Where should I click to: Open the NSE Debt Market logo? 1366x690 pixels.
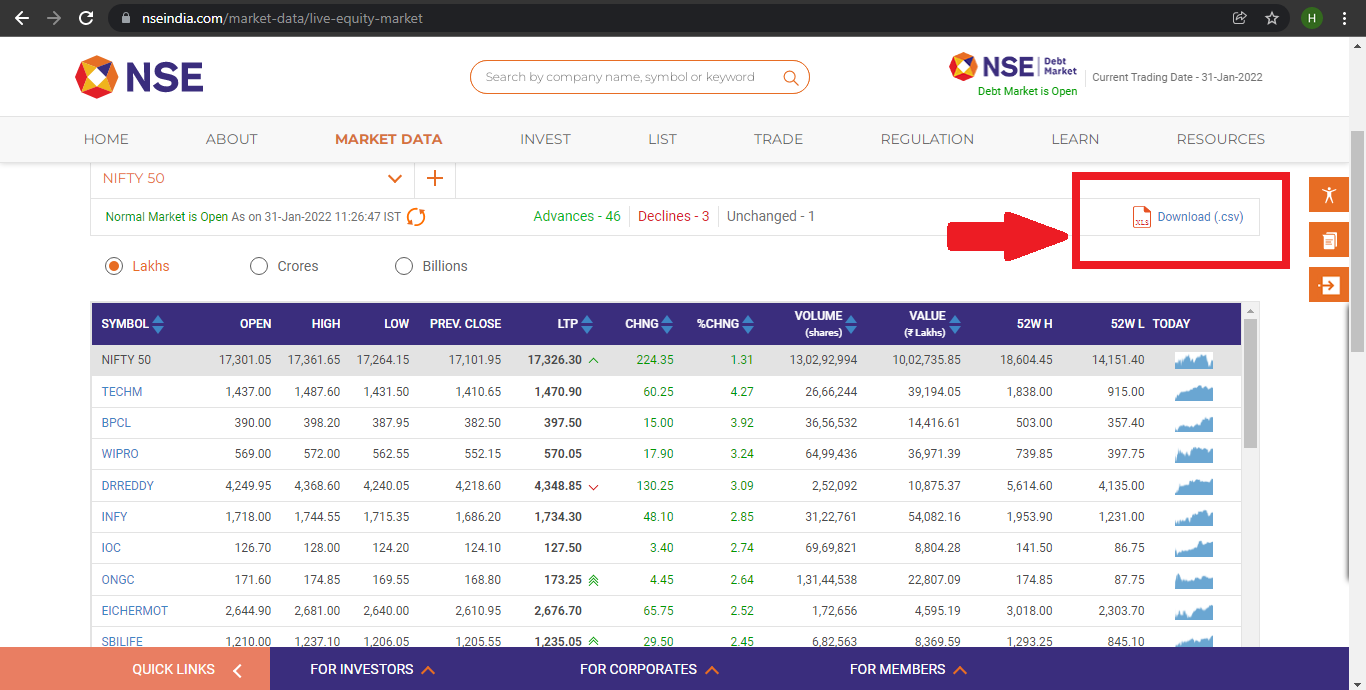coord(1013,67)
